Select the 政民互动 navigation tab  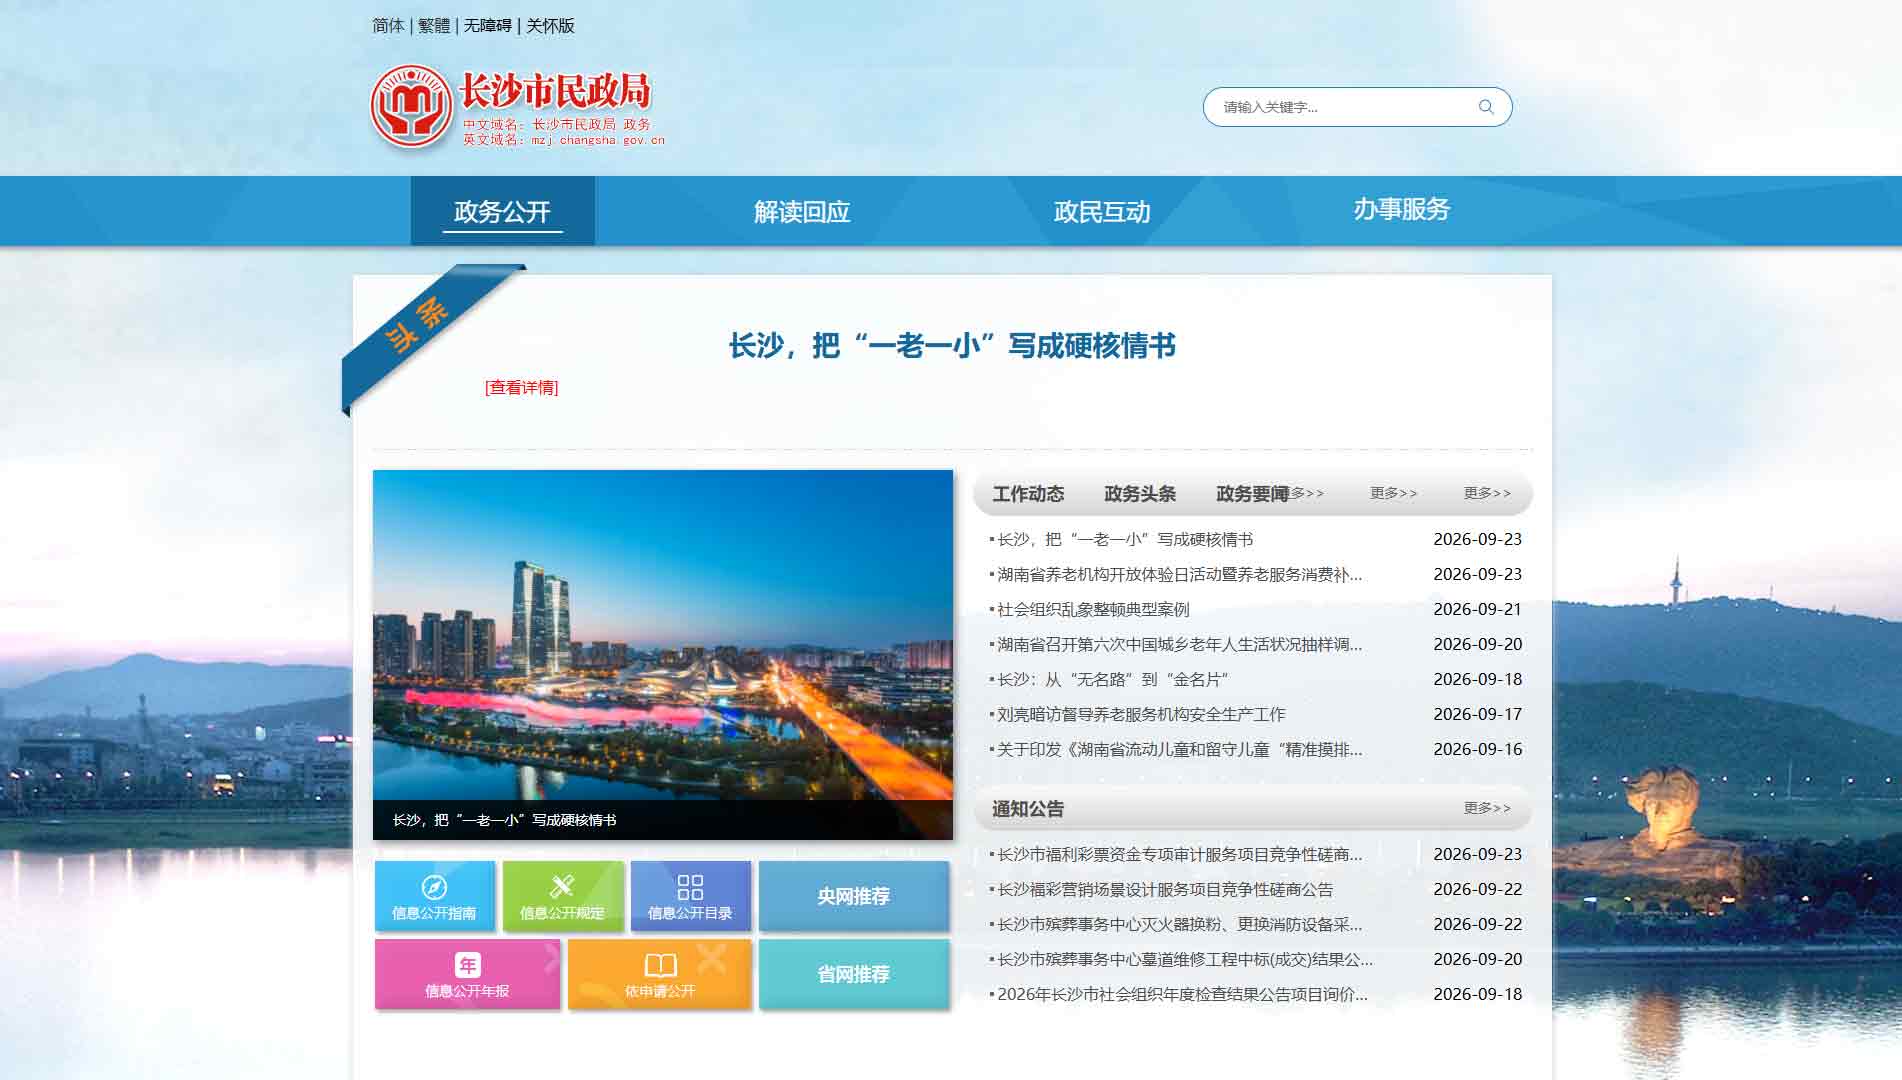[1102, 211]
